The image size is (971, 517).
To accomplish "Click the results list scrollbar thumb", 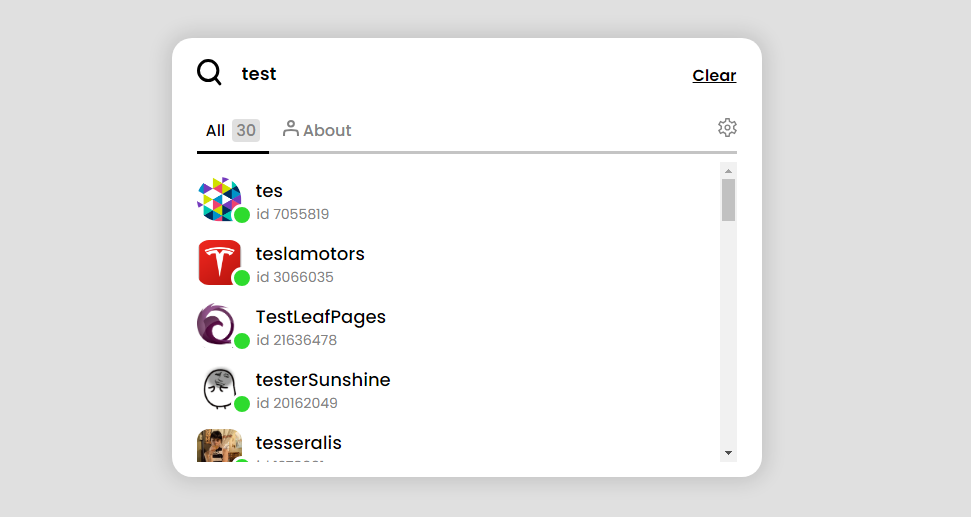I will click(729, 200).
